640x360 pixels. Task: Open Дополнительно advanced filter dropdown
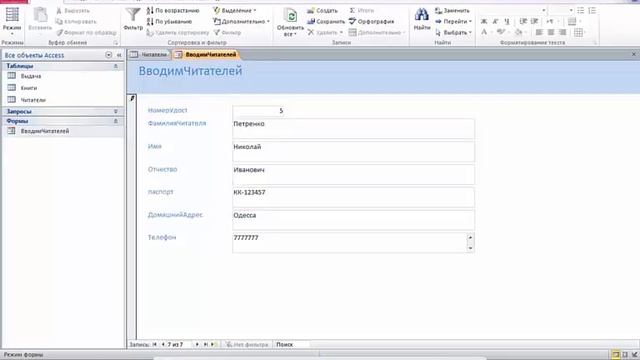[x=242, y=22]
